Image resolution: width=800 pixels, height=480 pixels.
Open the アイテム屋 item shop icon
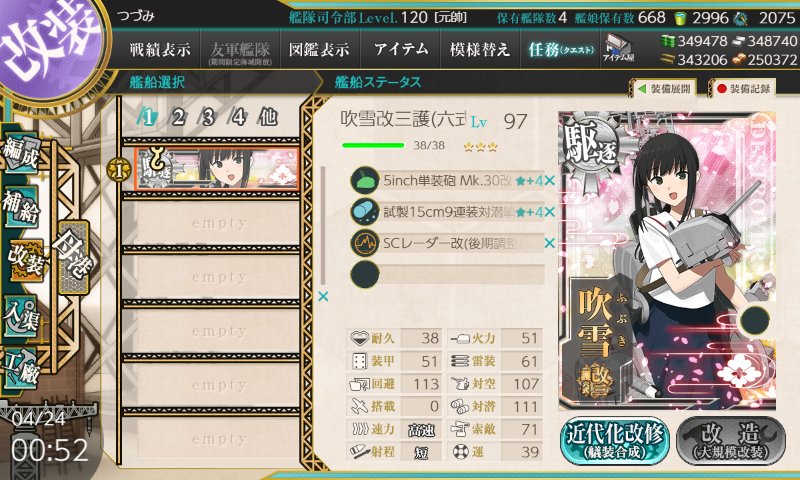[x=618, y=48]
